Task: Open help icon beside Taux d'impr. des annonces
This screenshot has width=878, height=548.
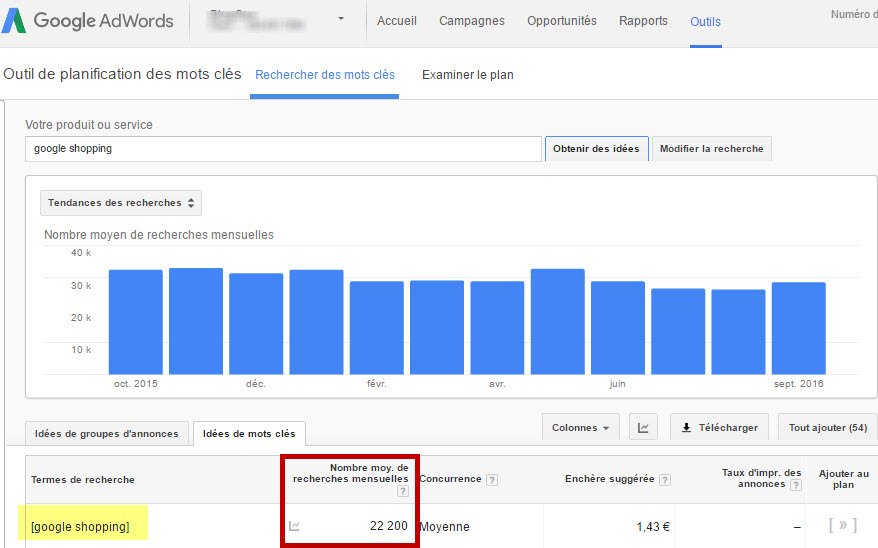Action: tap(795, 485)
